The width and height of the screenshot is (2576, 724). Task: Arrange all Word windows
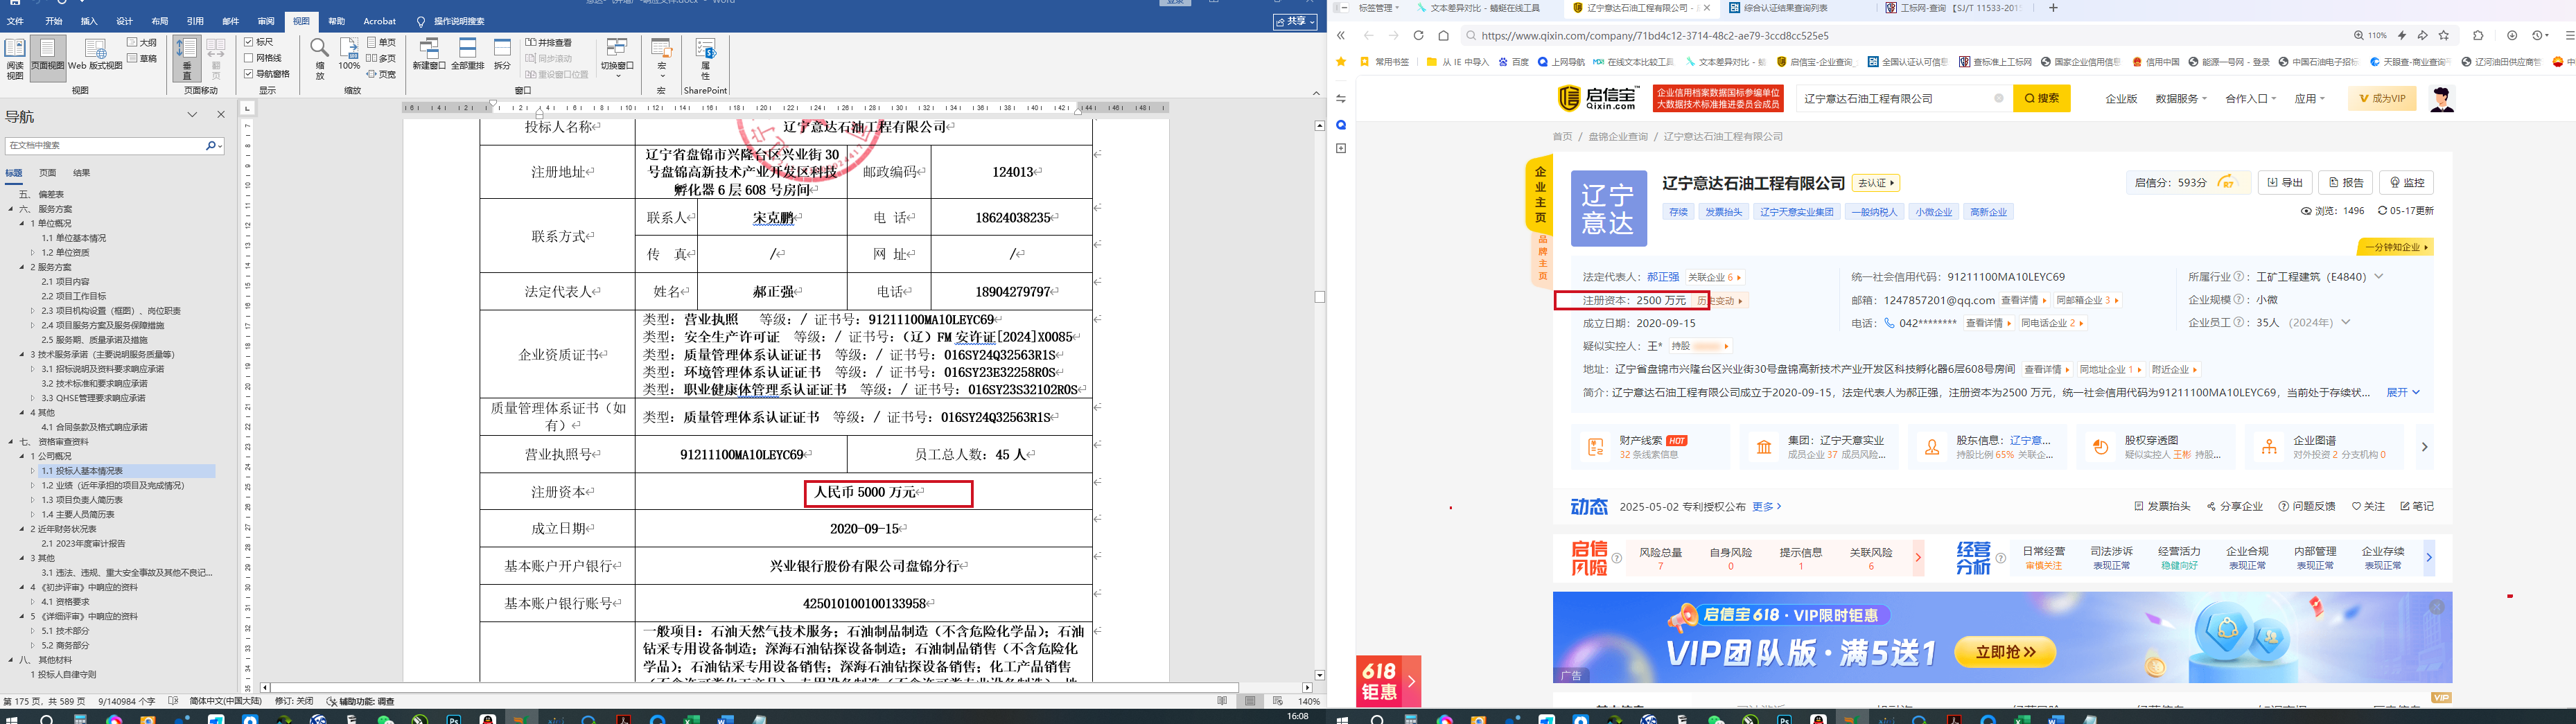tap(468, 54)
